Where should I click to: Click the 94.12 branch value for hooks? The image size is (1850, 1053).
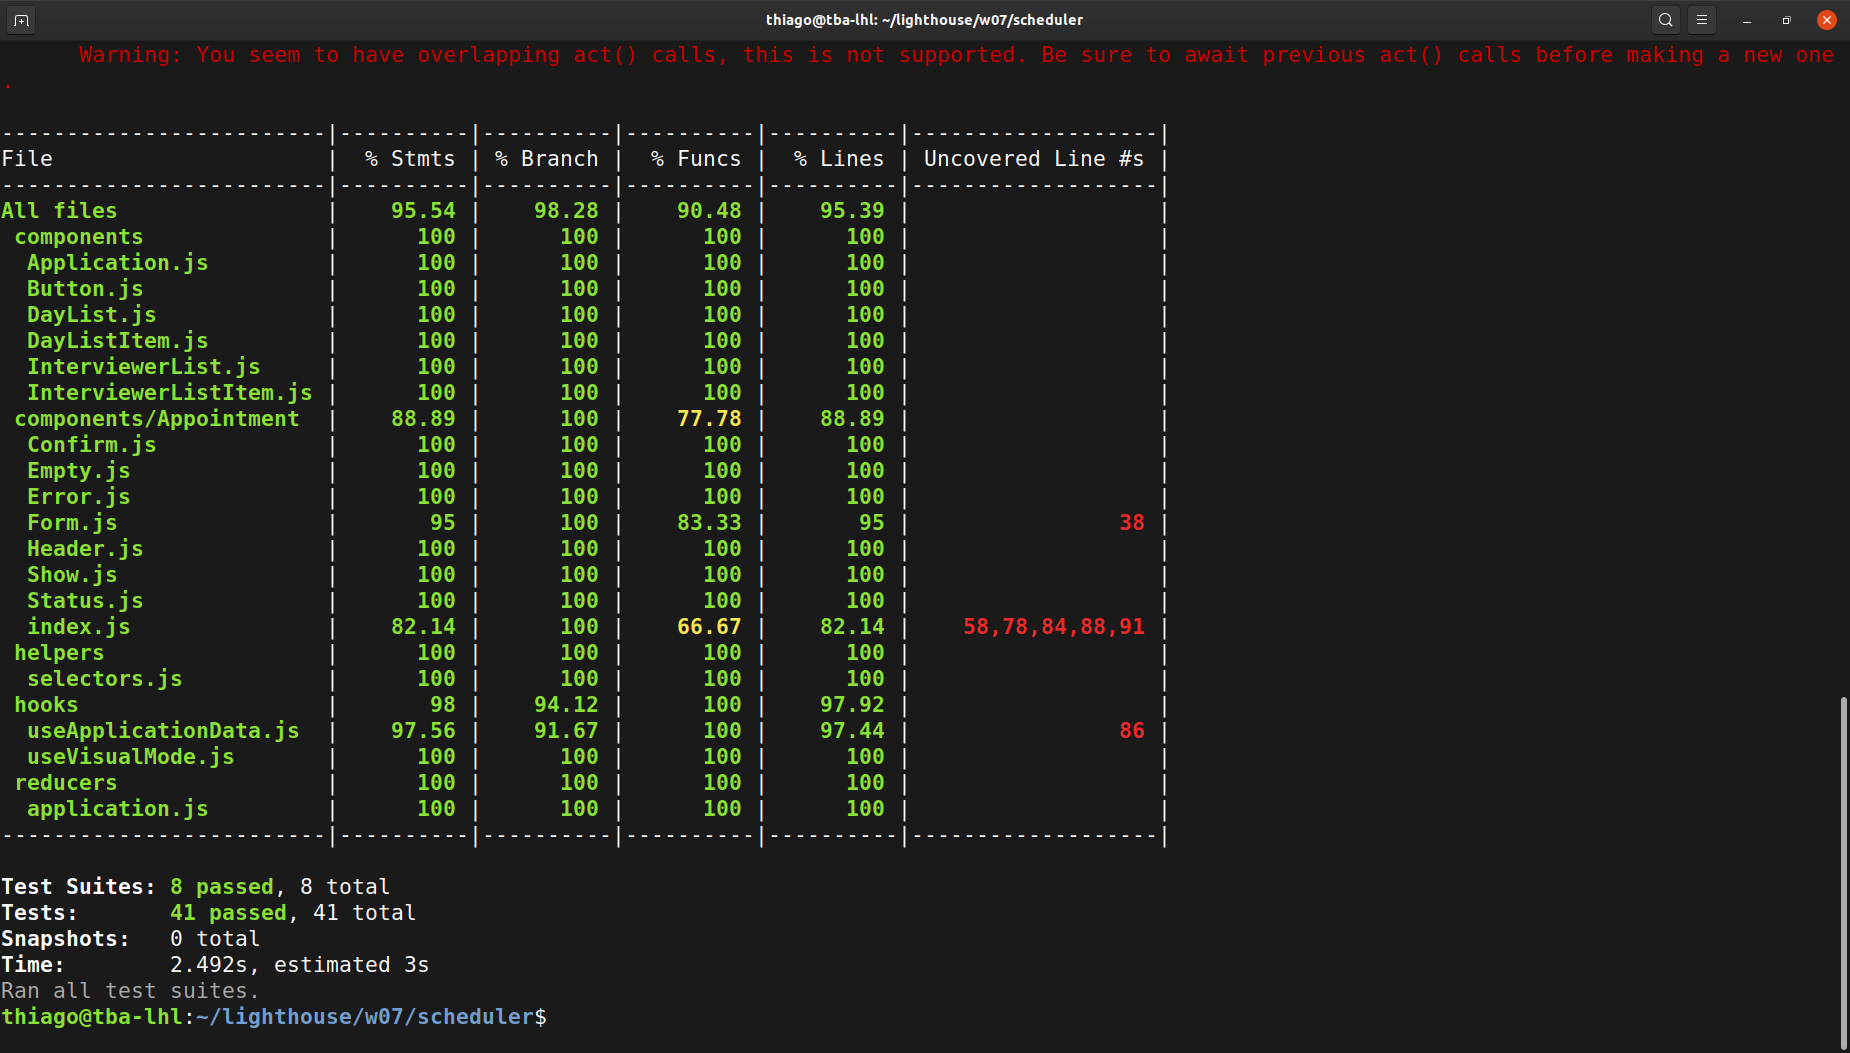[566, 705]
